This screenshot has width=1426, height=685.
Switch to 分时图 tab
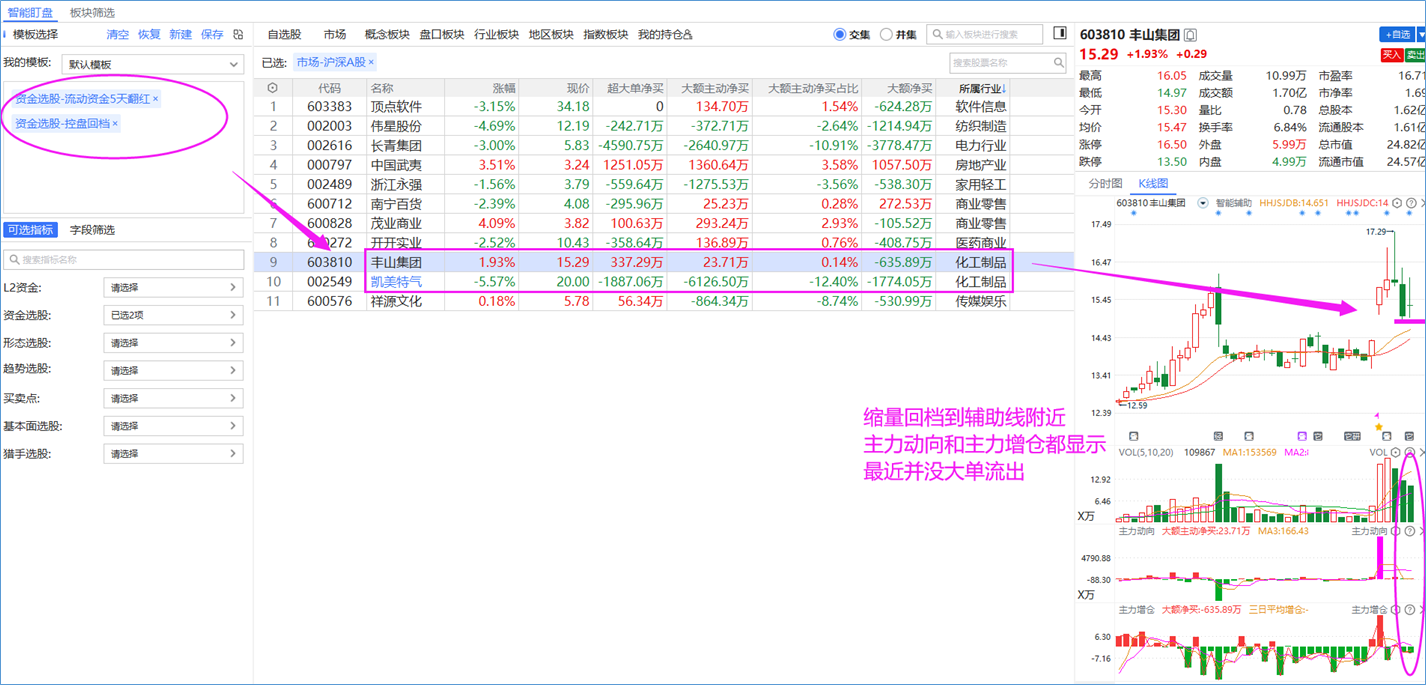click(x=1105, y=184)
